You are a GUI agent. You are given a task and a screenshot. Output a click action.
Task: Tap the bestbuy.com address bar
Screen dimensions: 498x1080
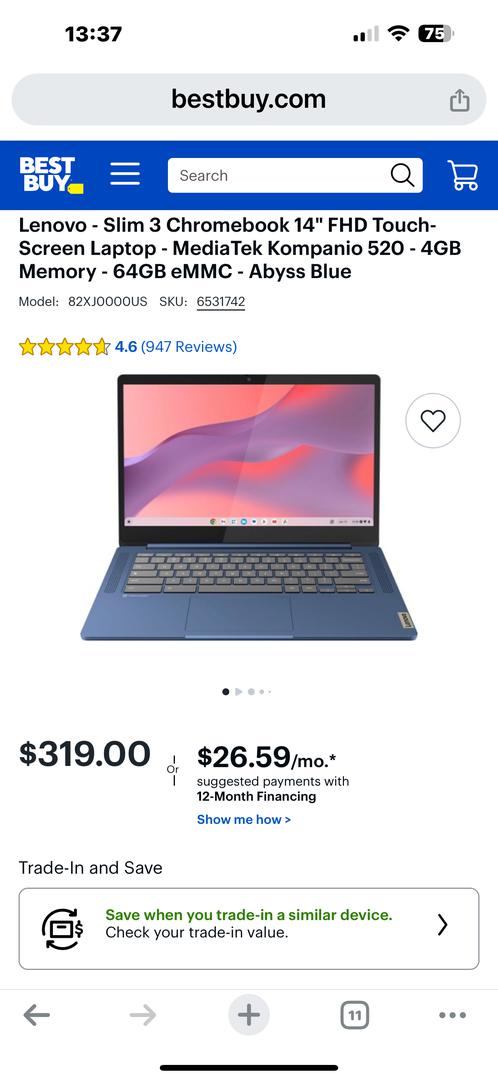click(x=249, y=100)
